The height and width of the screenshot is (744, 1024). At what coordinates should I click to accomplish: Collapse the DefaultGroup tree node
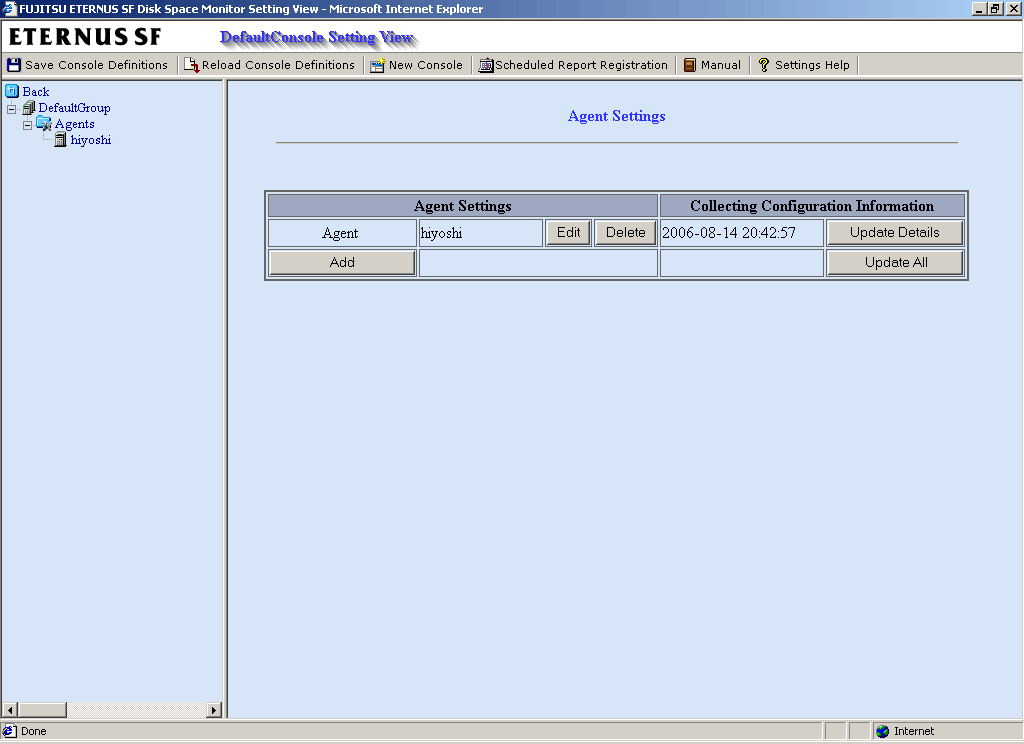[x=11, y=109]
